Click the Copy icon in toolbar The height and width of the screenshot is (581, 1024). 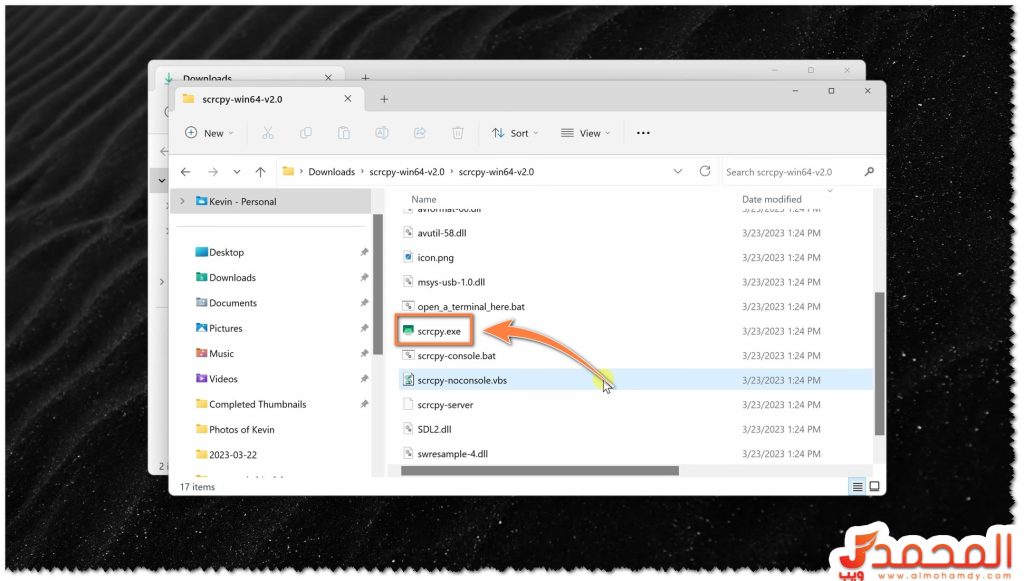305,133
